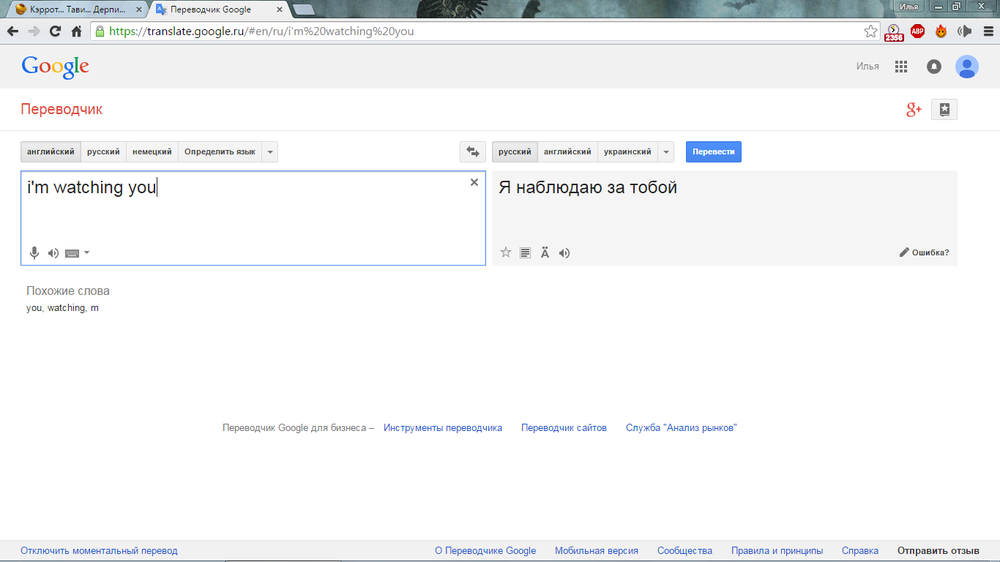Open a new browser tab
This screenshot has width=1000, height=562.
tap(304, 10)
